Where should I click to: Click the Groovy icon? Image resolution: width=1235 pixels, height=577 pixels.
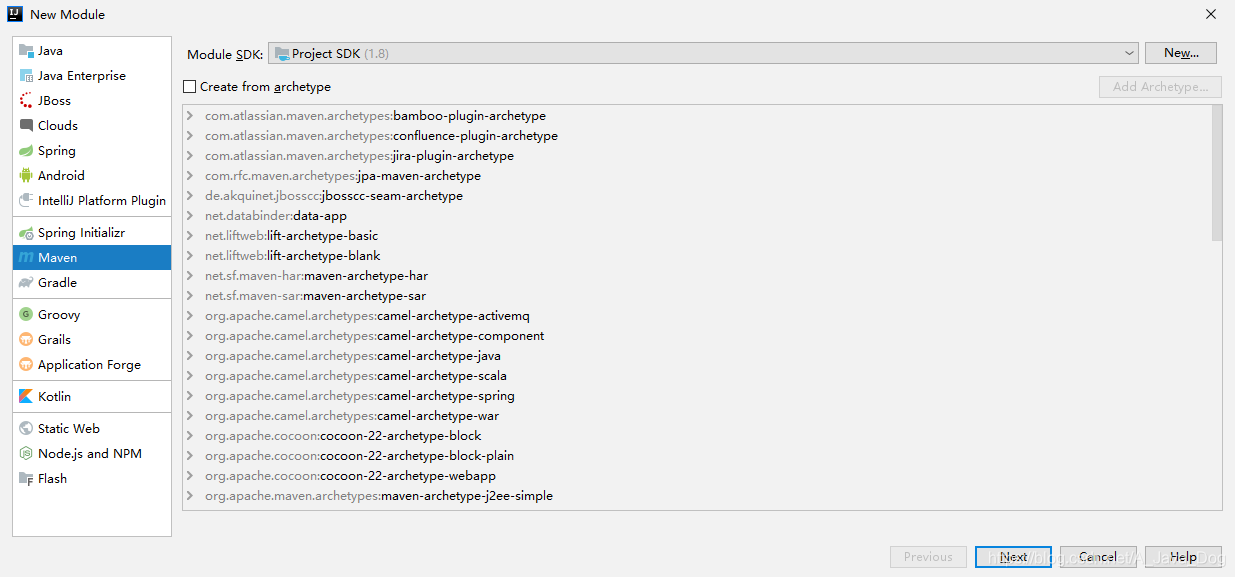[x=26, y=315]
